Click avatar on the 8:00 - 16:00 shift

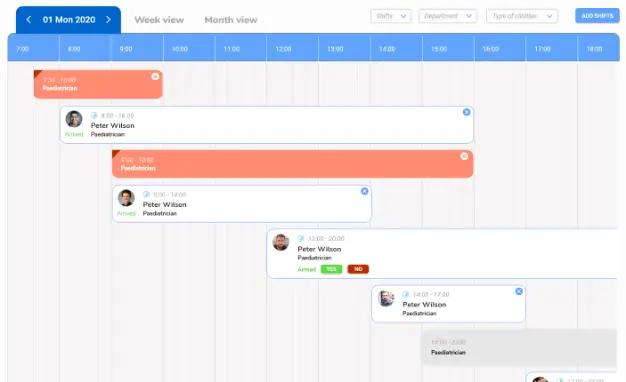tap(74, 119)
